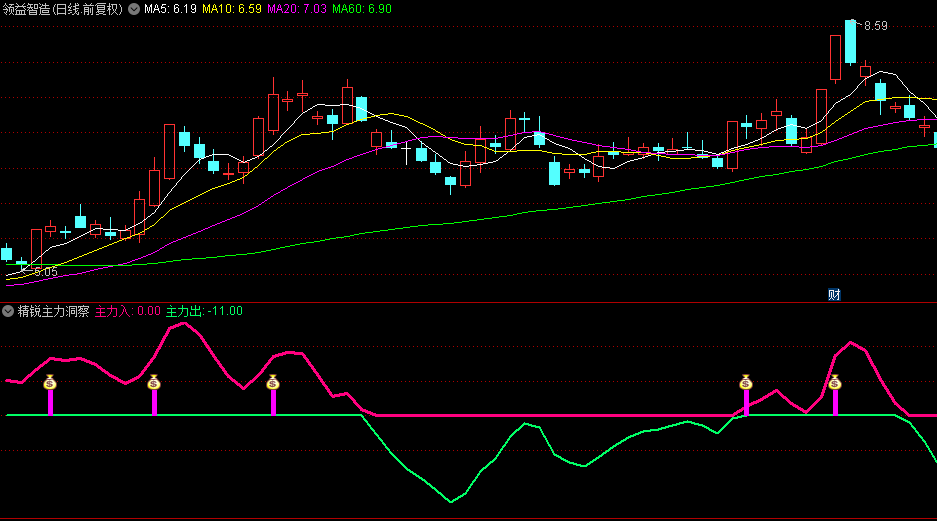The image size is (937, 521).
Task: Click the 5.05 low price label
Action: [x=46, y=271]
